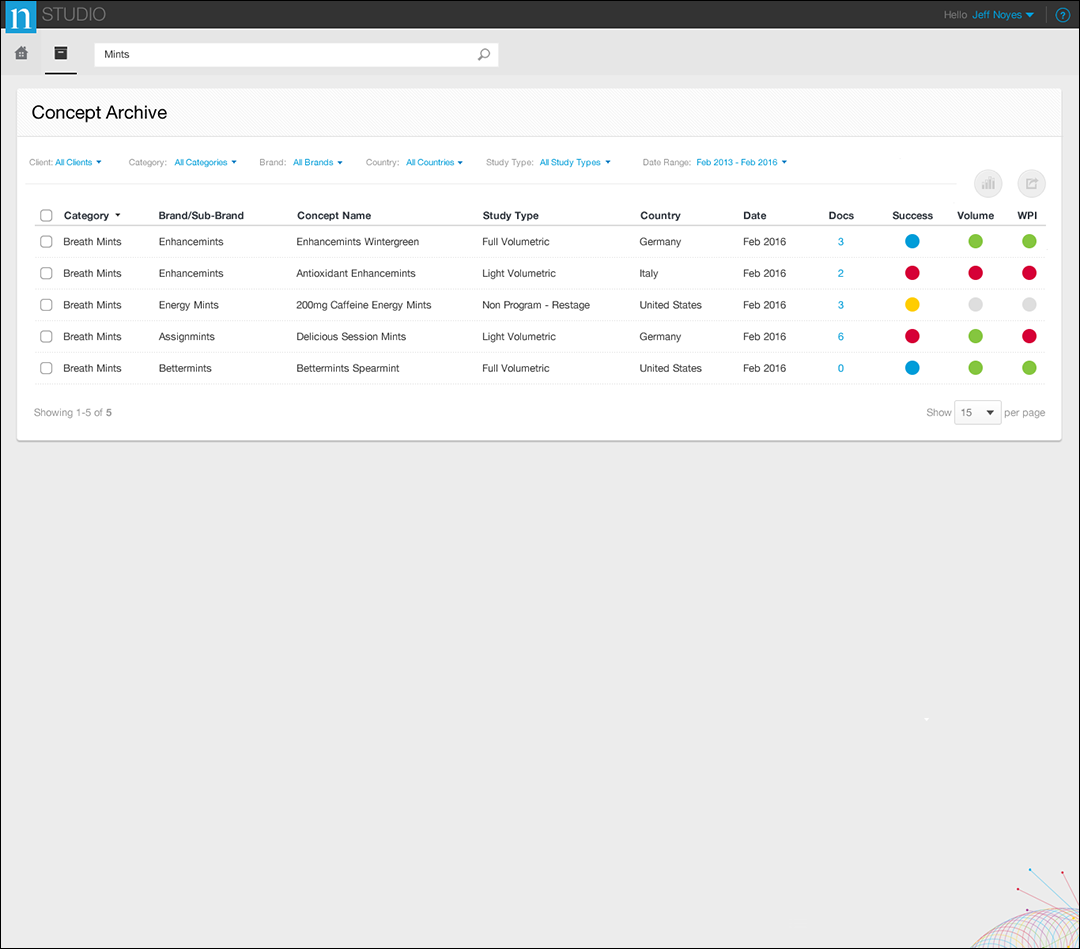Select the Bettermints Spearmint concept name
This screenshot has width=1080, height=949.
pos(348,368)
